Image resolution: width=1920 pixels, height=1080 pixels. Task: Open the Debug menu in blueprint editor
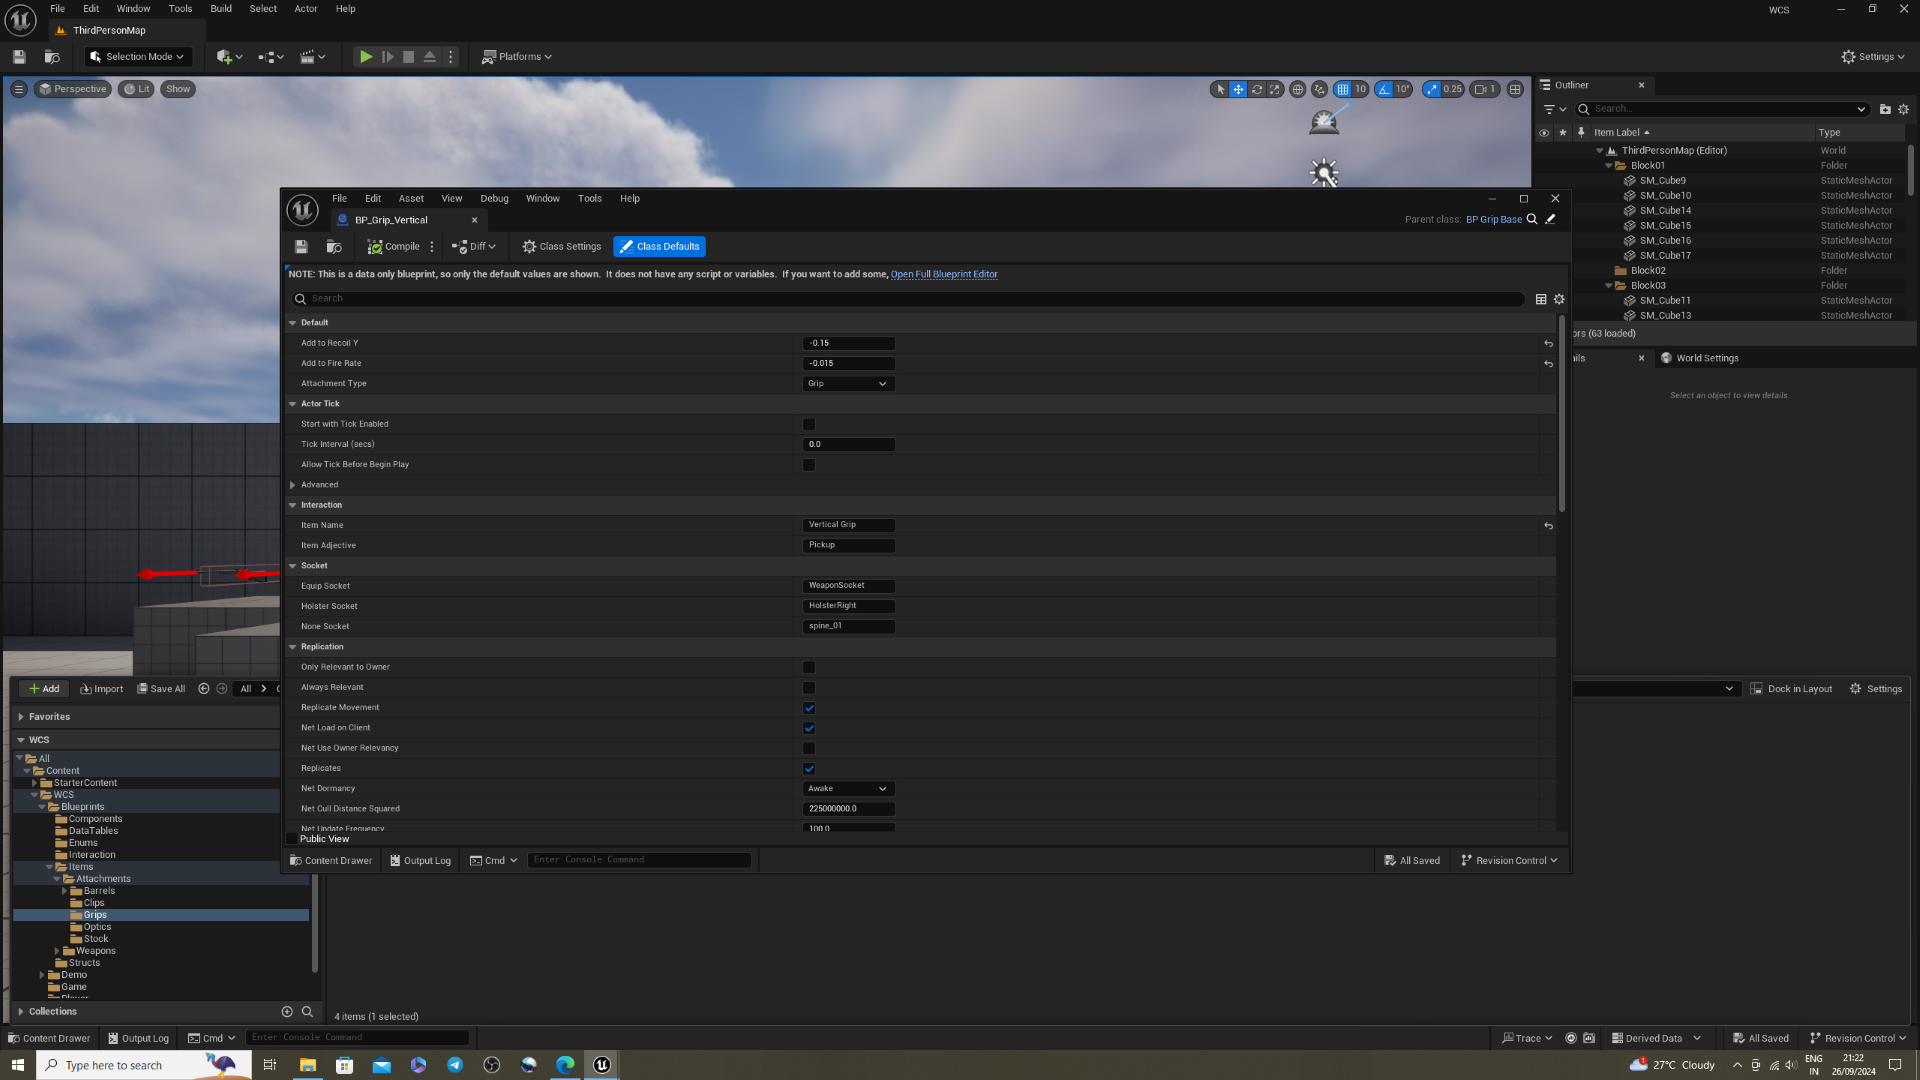(x=494, y=199)
